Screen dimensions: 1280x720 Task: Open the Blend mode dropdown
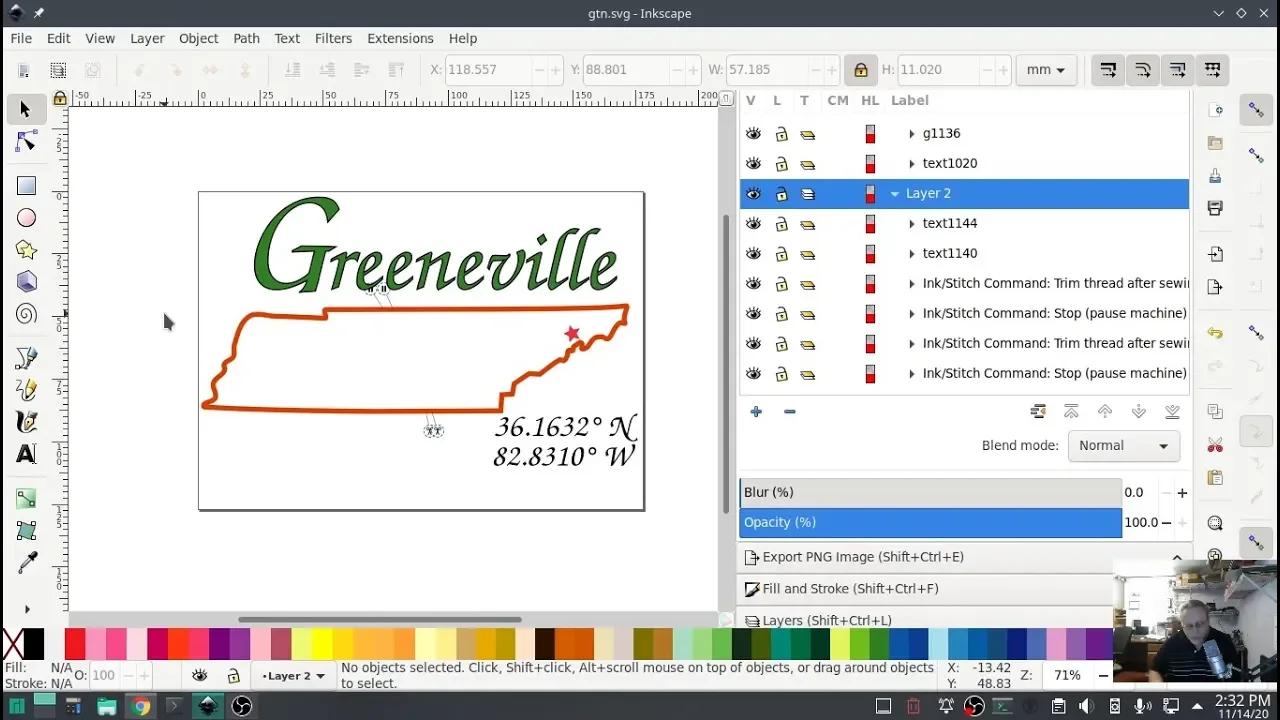pos(1123,446)
